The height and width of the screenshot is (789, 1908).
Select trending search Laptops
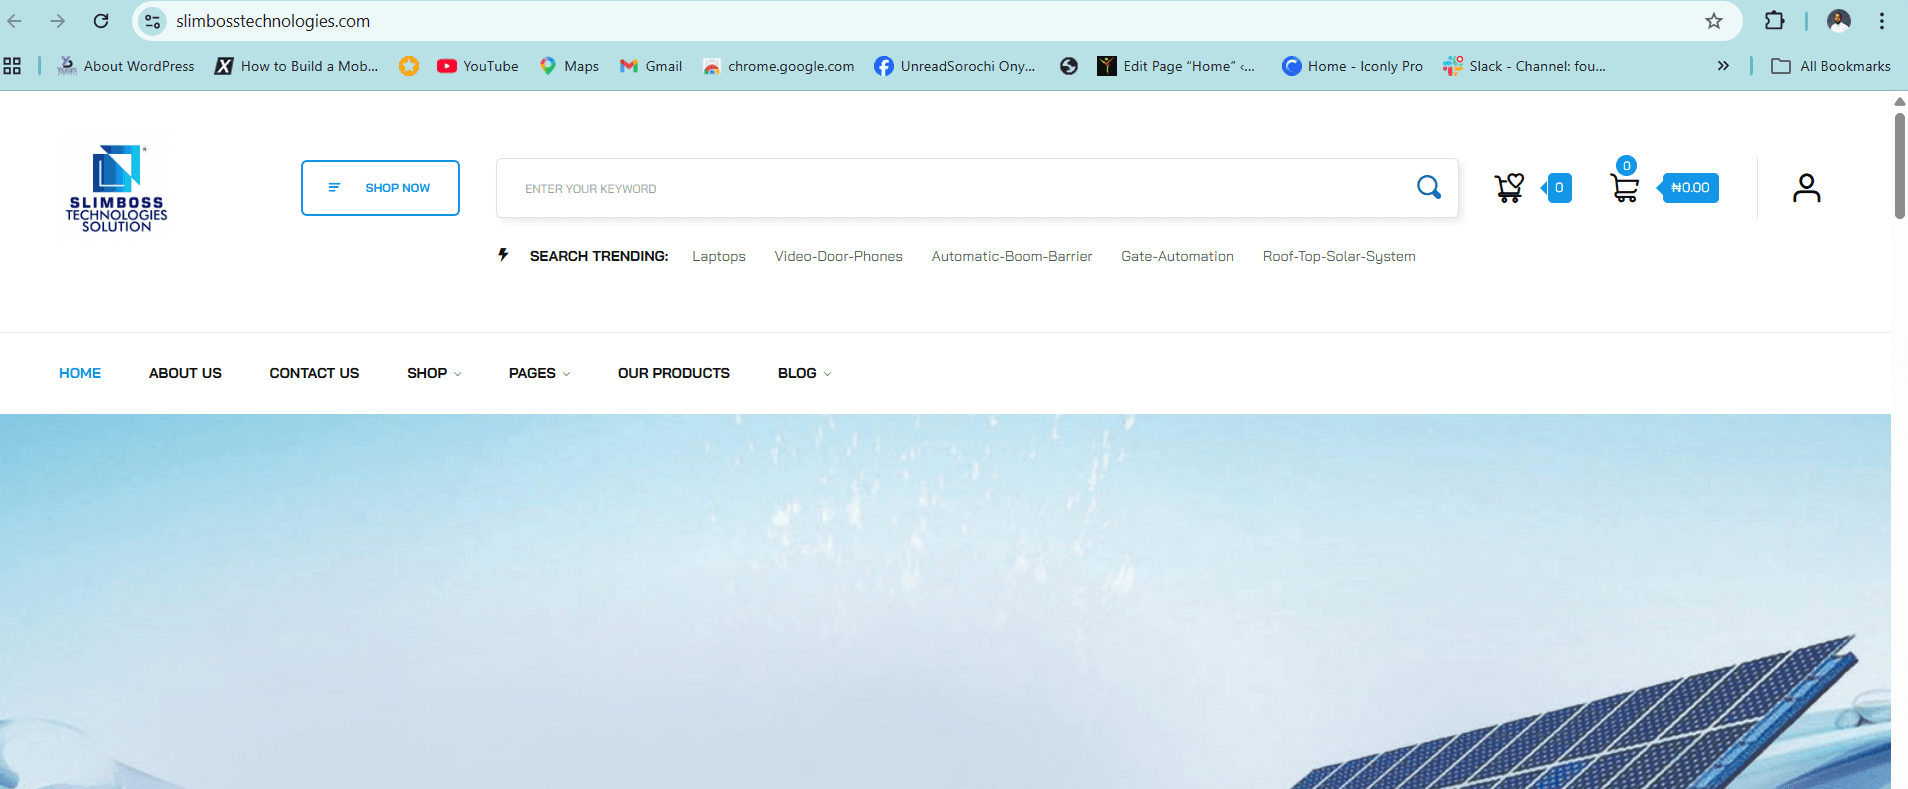click(x=719, y=257)
